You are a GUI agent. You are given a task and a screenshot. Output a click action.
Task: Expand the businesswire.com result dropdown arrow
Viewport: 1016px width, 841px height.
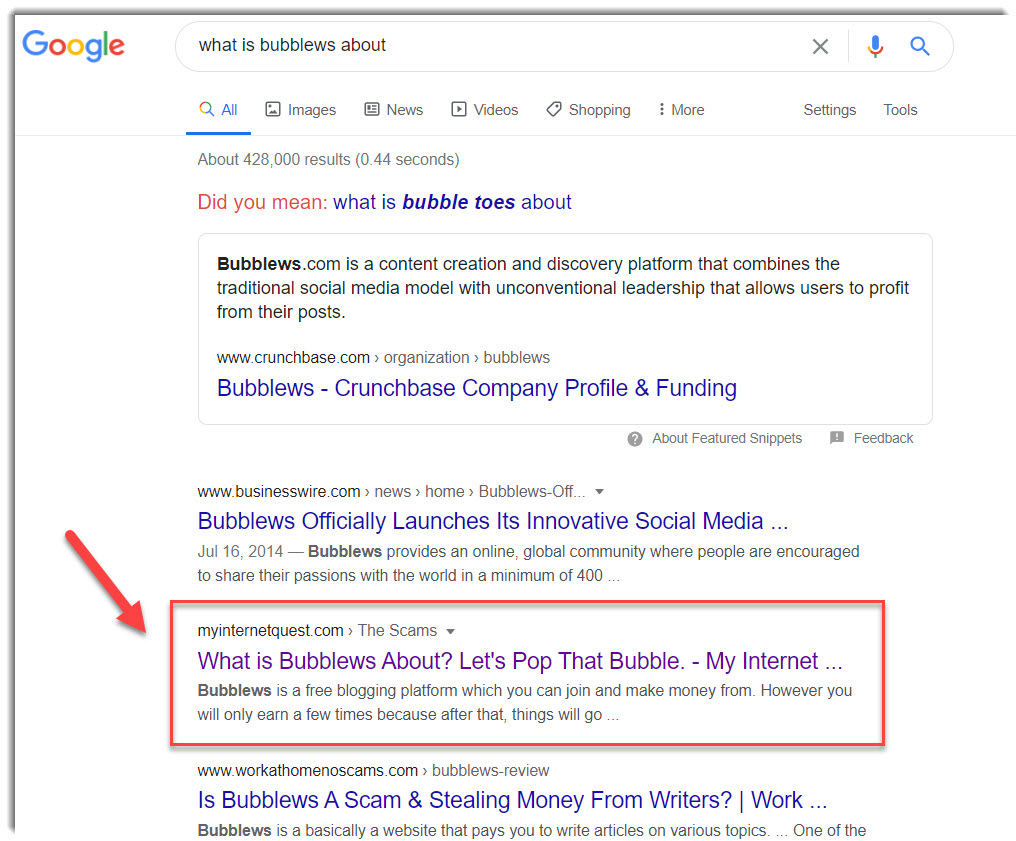coord(599,492)
